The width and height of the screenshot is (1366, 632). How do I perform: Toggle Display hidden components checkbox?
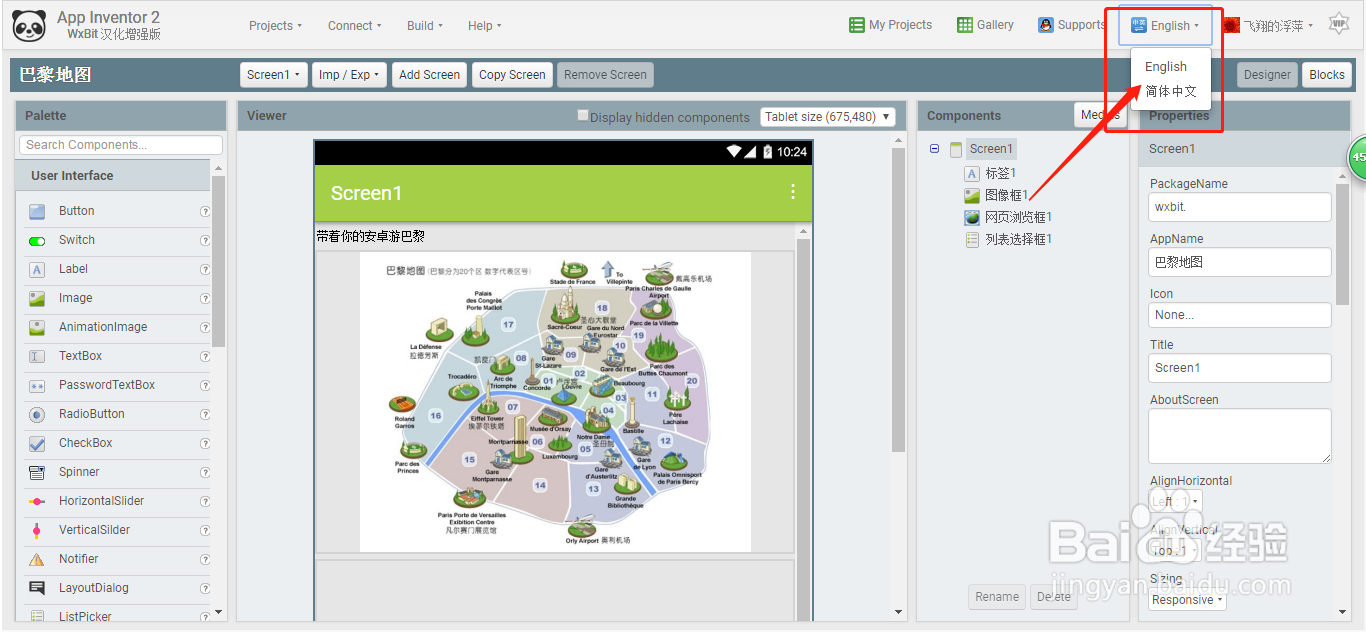click(583, 116)
